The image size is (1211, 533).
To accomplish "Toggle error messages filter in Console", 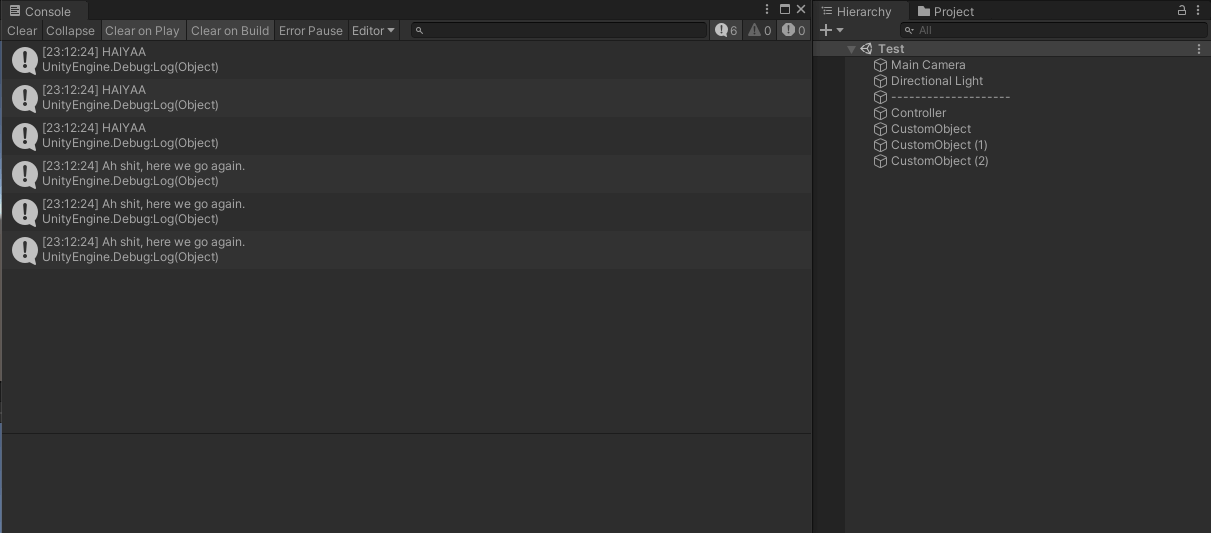I will [794, 31].
